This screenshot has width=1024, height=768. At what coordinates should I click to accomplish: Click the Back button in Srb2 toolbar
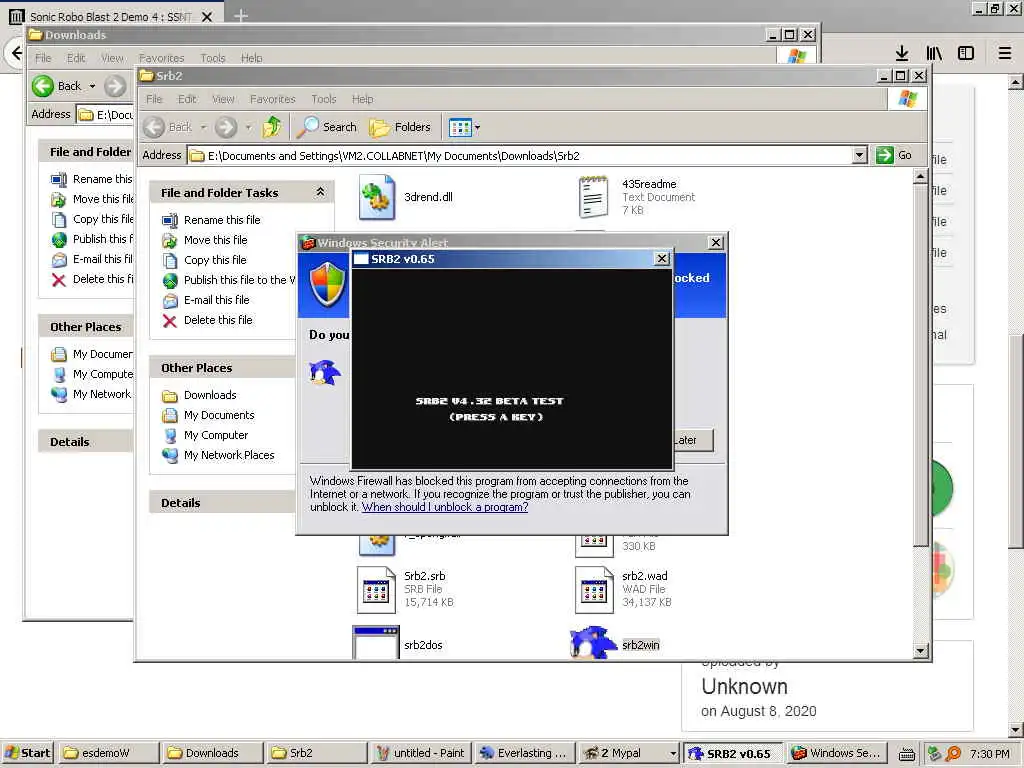click(168, 127)
